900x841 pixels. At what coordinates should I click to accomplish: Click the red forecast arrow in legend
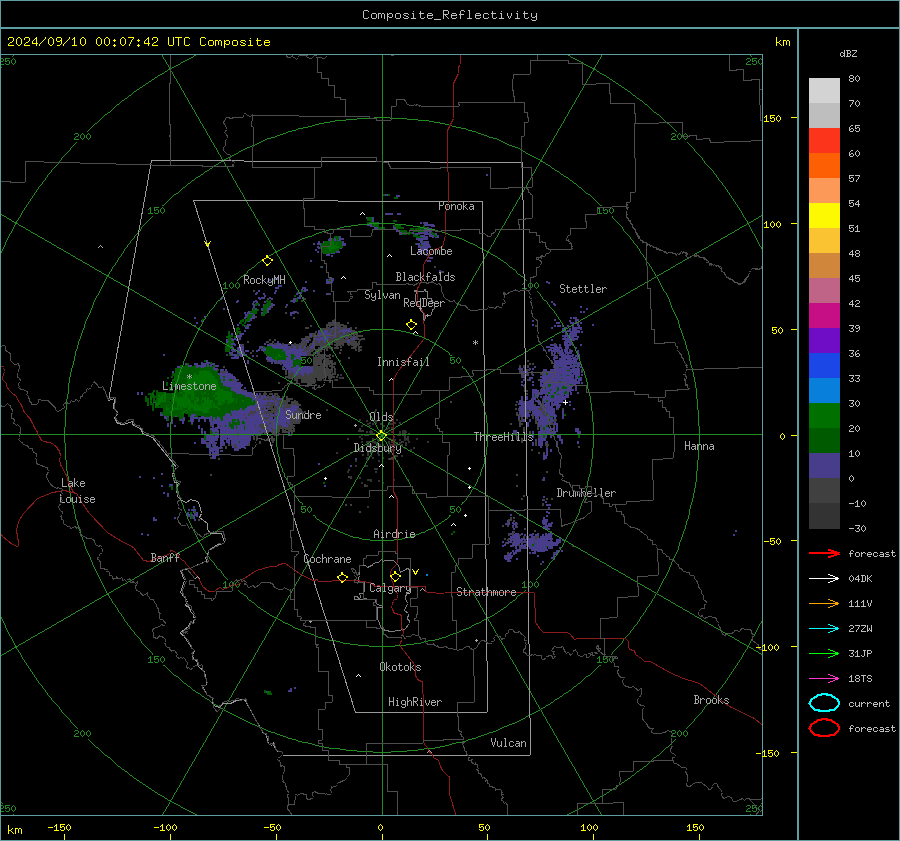(x=824, y=553)
